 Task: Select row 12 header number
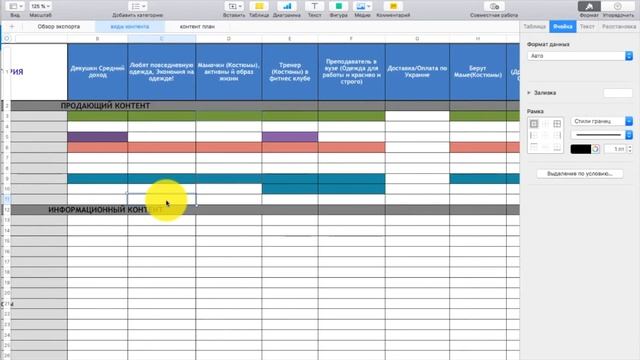tap(7, 210)
